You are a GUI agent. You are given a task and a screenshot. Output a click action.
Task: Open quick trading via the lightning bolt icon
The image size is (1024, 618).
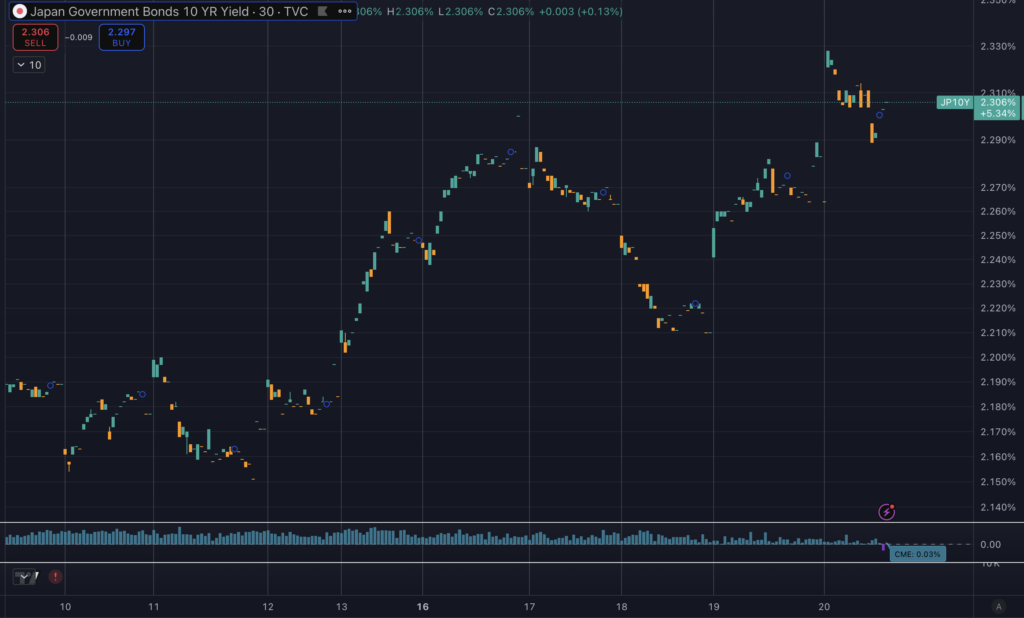[x=887, y=512]
